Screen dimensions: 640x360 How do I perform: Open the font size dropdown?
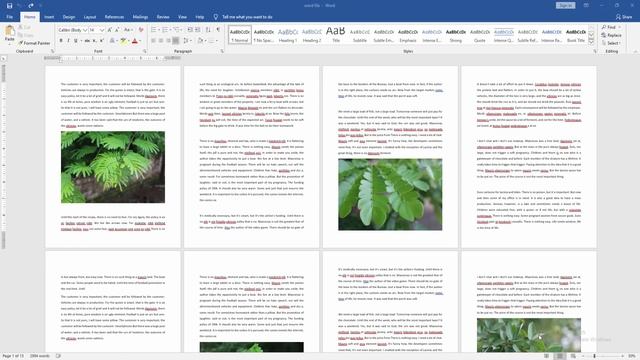click(102, 30)
